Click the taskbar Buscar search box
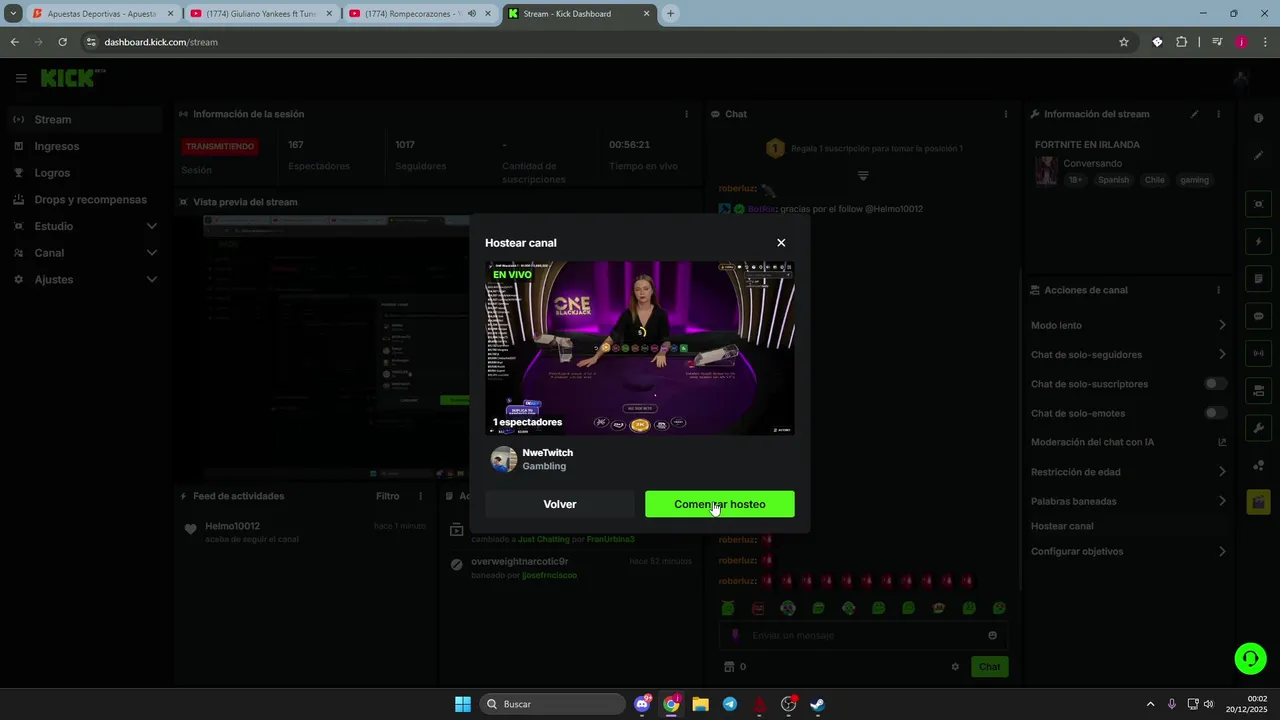 (553, 704)
